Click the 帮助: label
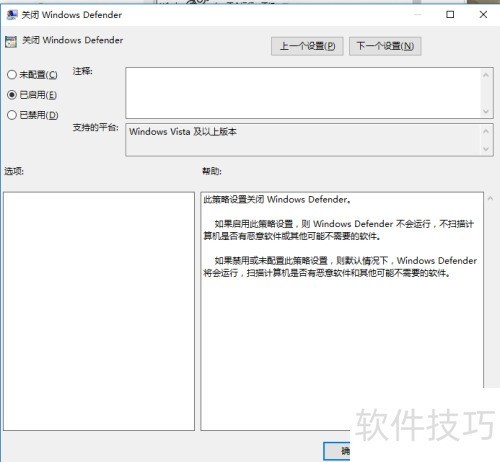 click(x=212, y=171)
